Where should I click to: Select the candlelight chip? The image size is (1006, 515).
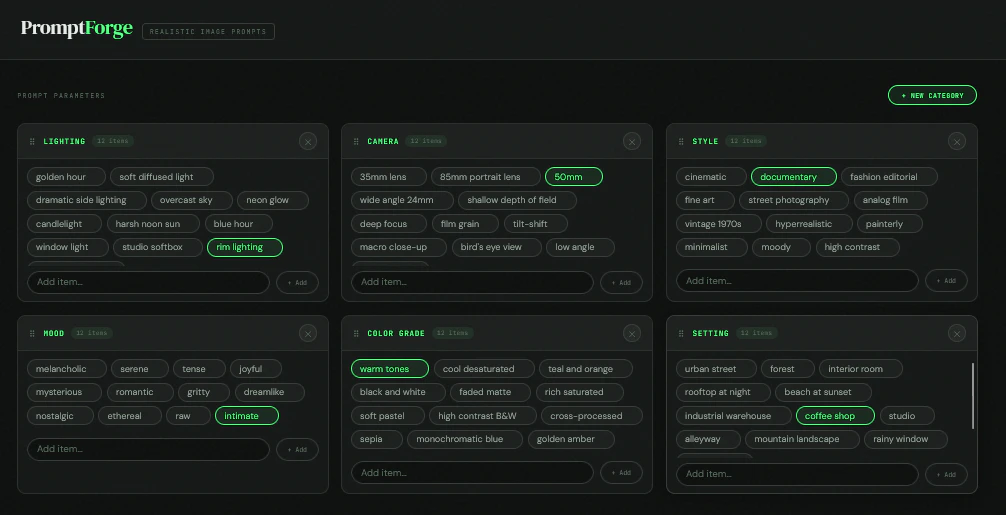tap(64, 224)
